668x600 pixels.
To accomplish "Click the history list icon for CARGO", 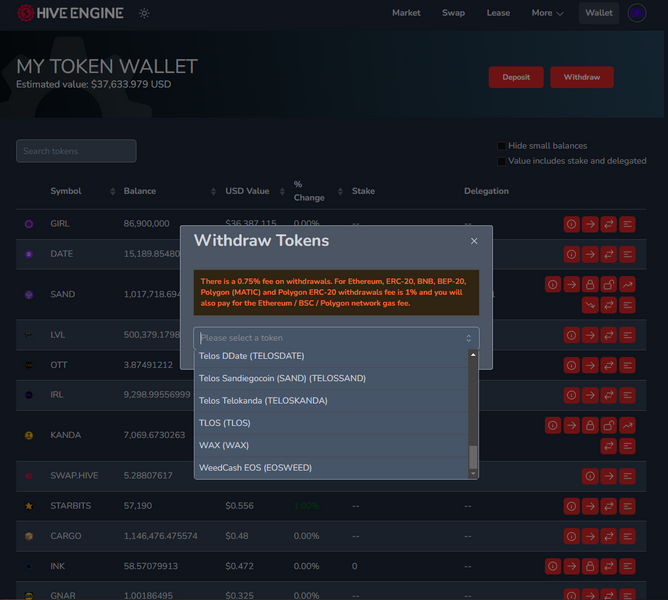I will [x=628, y=536].
